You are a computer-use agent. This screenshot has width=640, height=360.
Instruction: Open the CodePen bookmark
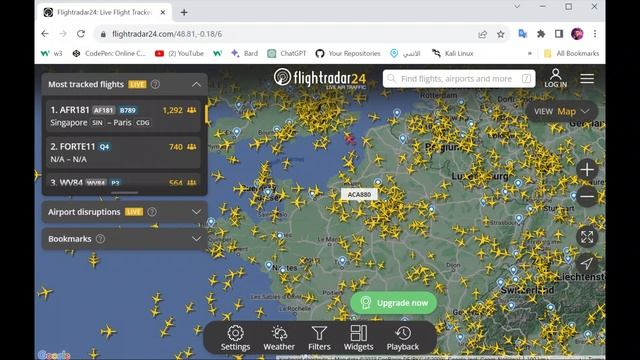click(x=109, y=53)
